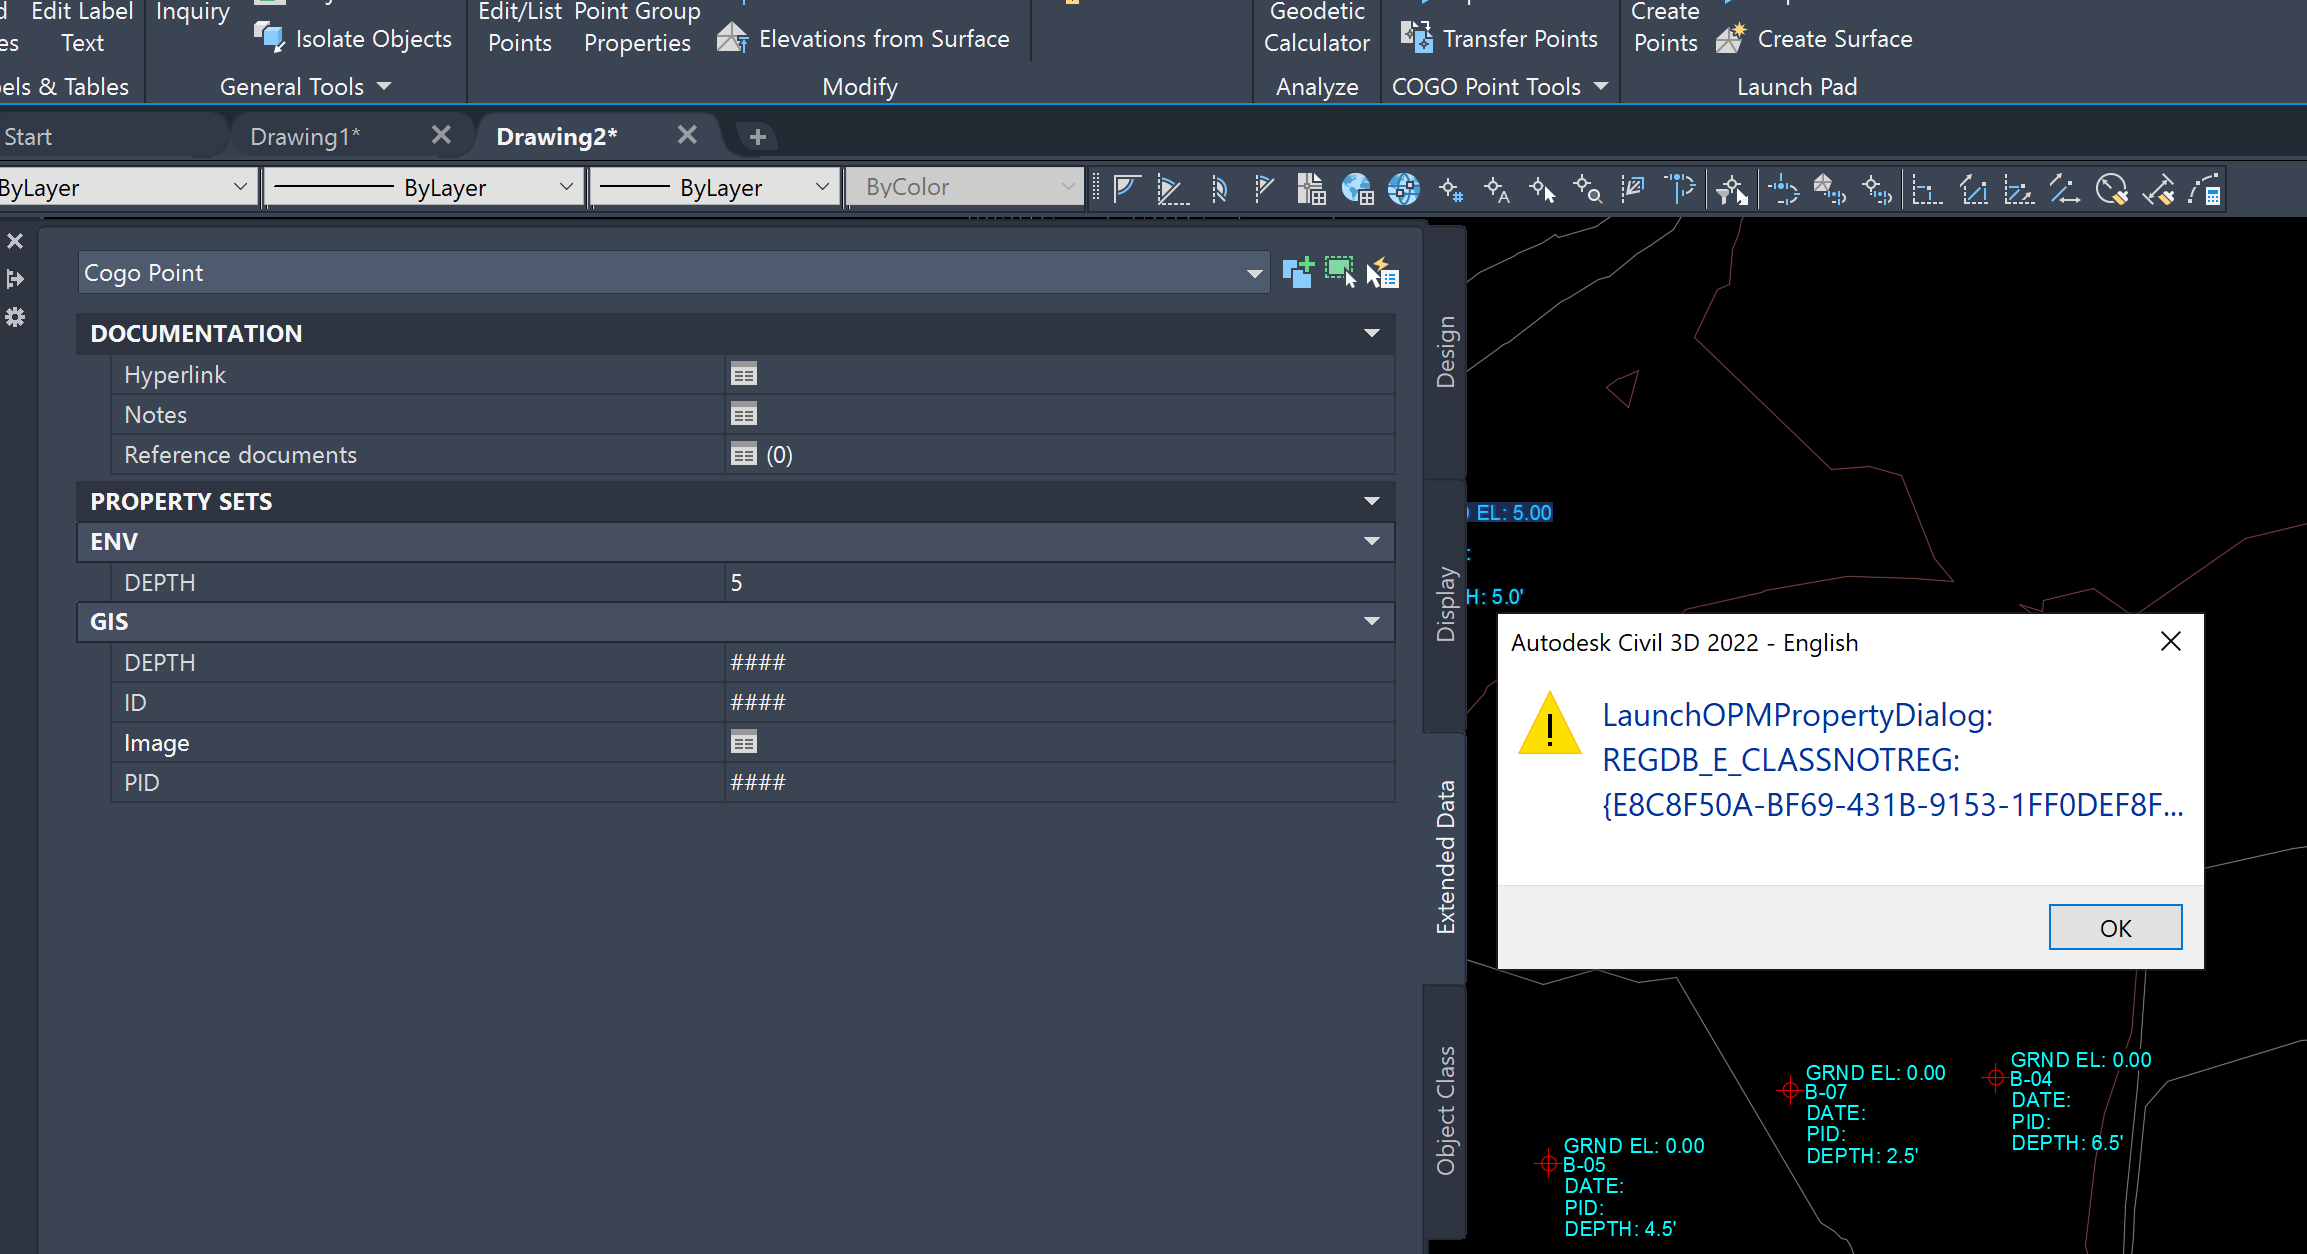Close the Drawing2 tab
The width and height of the screenshot is (2307, 1254).
click(x=687, y=135)
